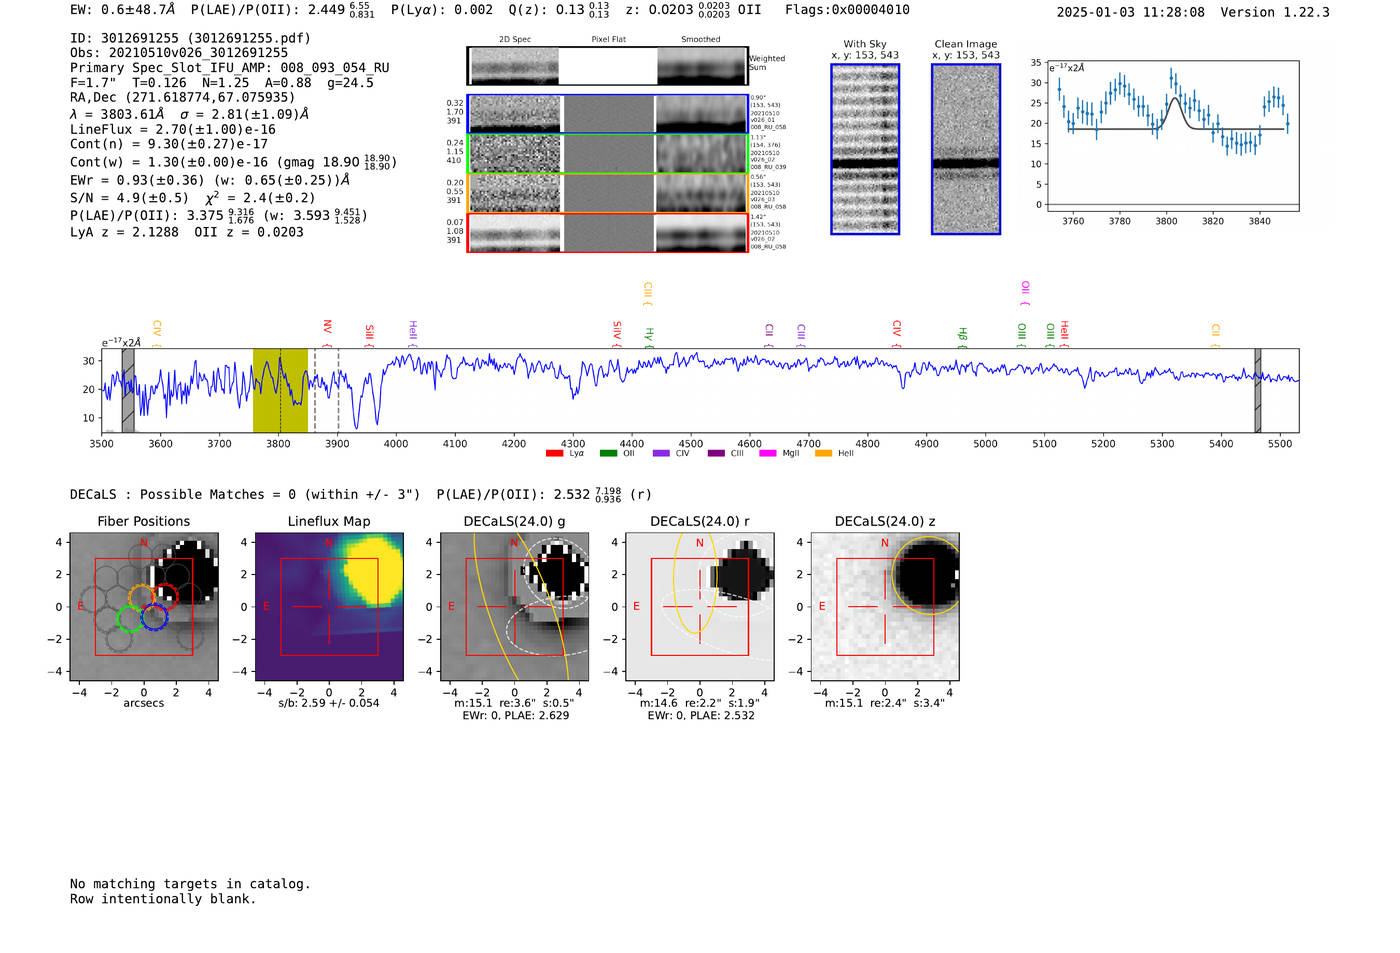Click the red CIV marker near 4850

point(897,333)
